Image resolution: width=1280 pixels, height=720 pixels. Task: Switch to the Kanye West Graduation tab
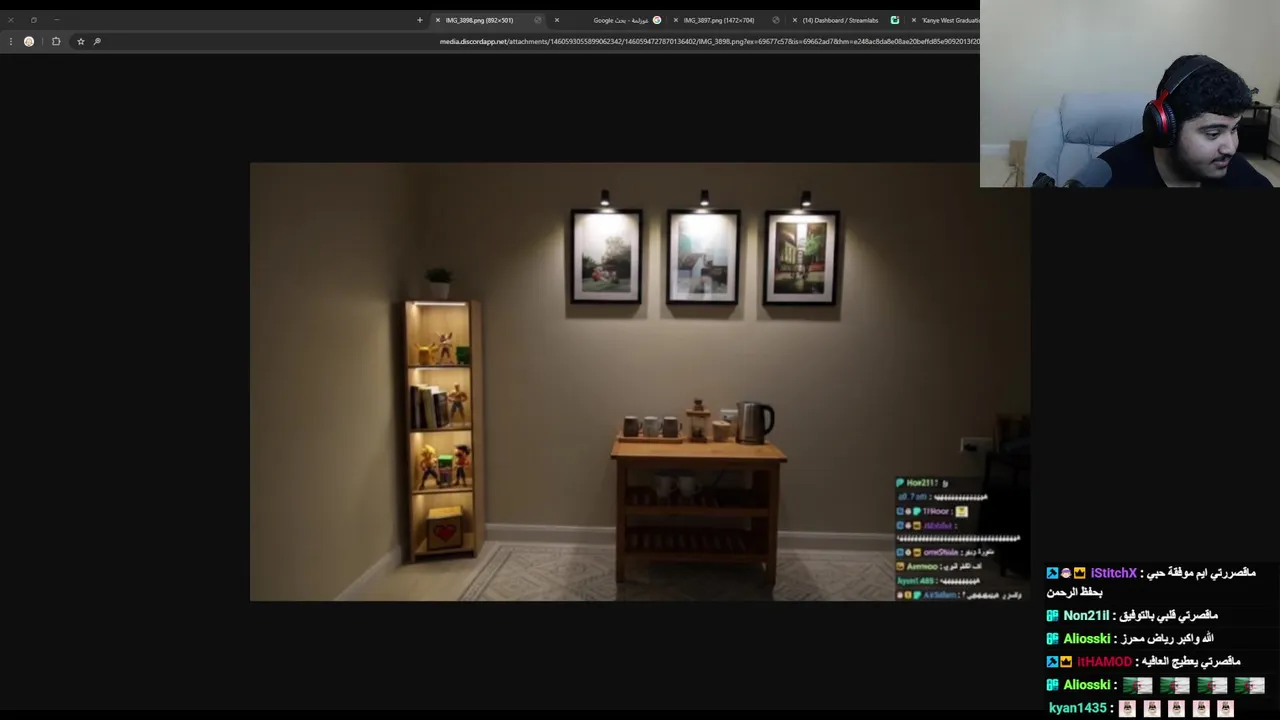(x=945, y=20)
